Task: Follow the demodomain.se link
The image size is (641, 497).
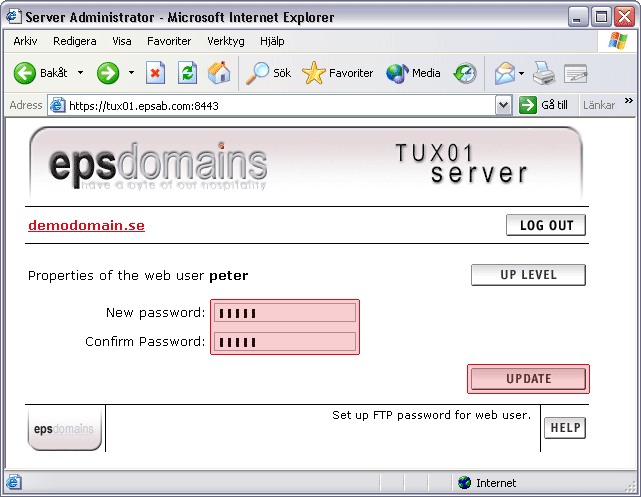Action: 86,225
